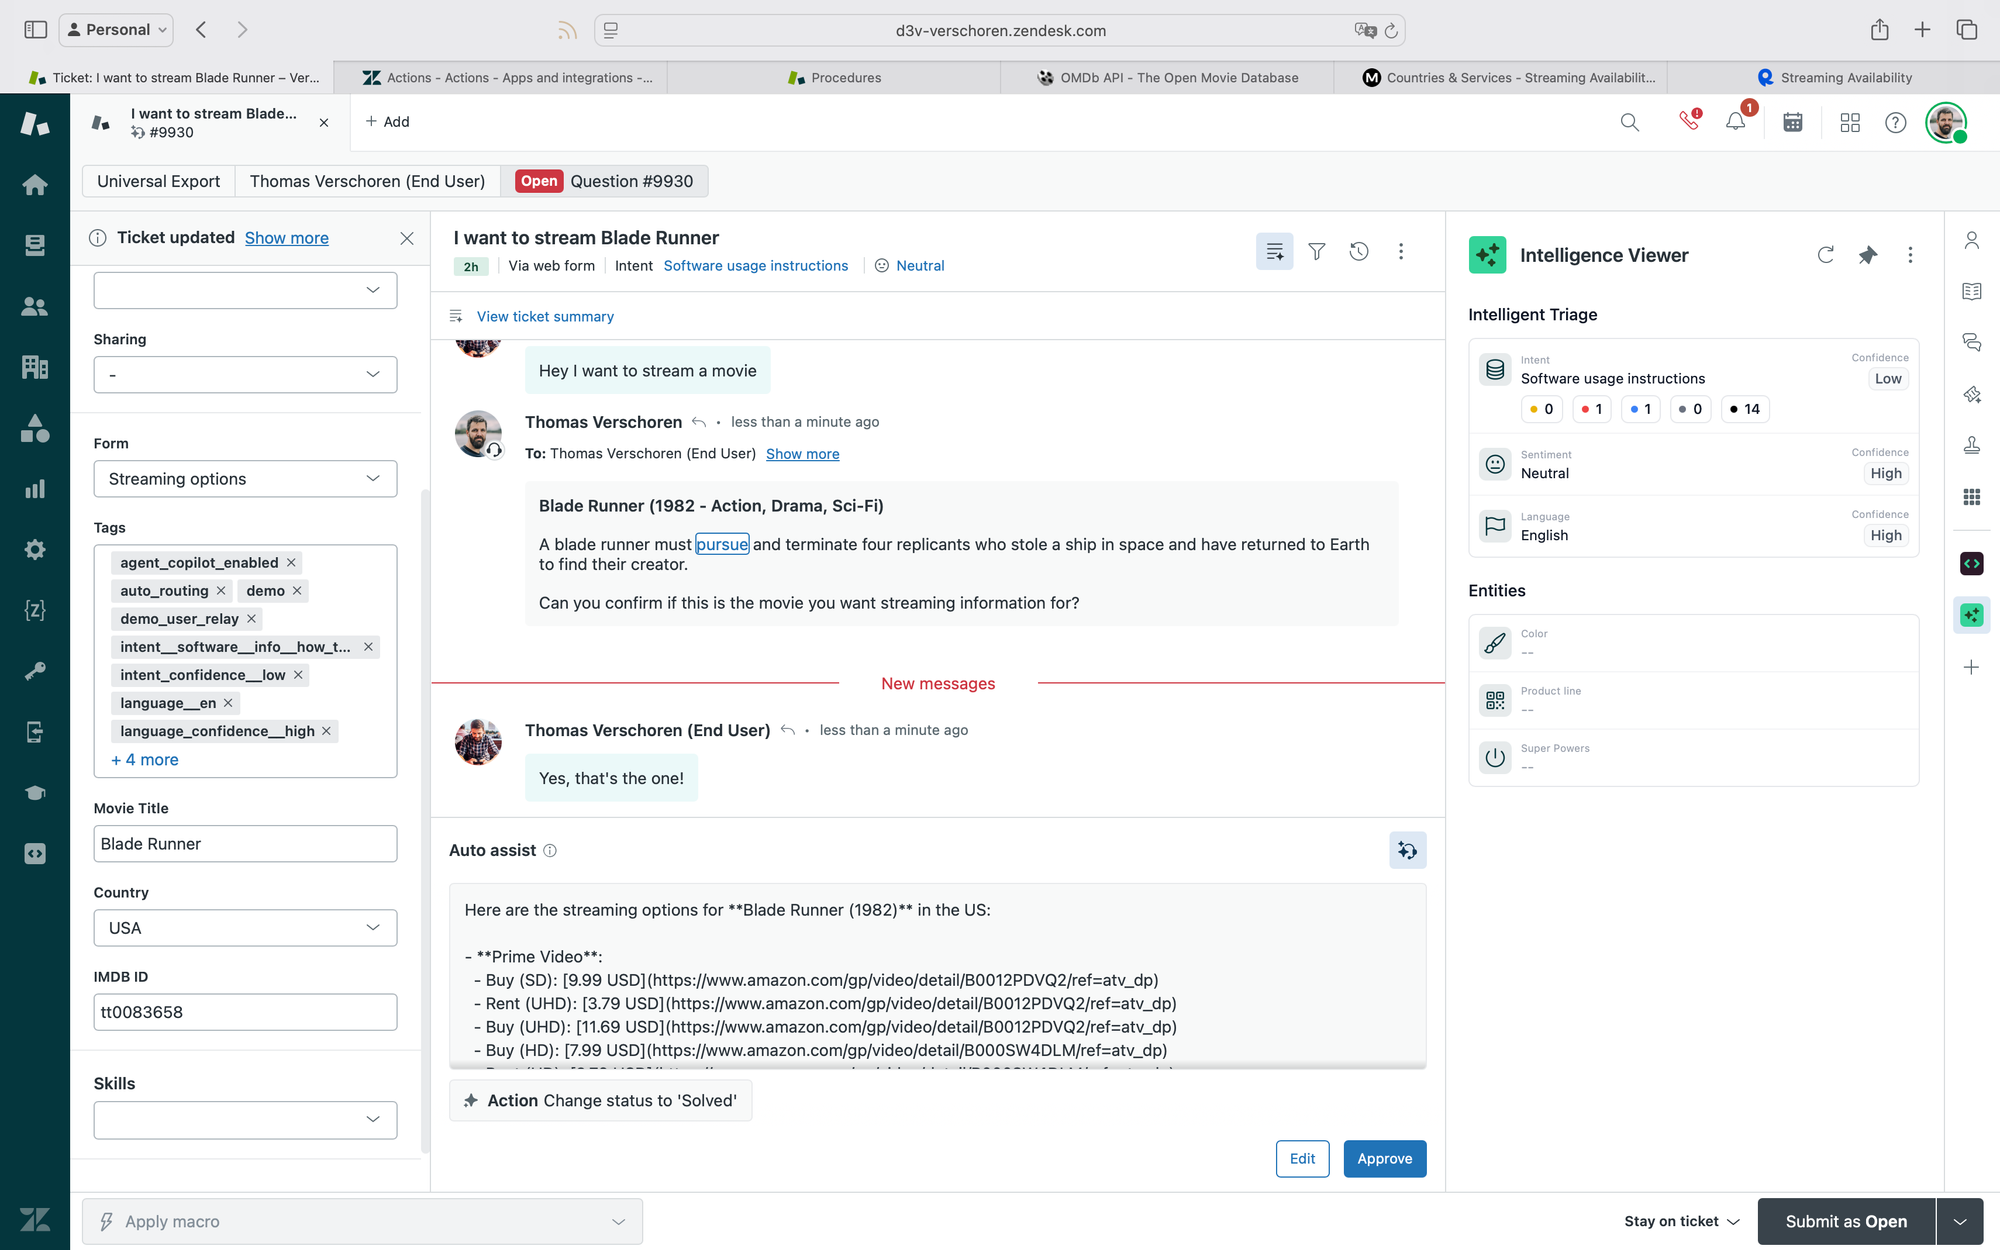
Task: Switch to the Universal Export tab
Action: tap(158, 181)
